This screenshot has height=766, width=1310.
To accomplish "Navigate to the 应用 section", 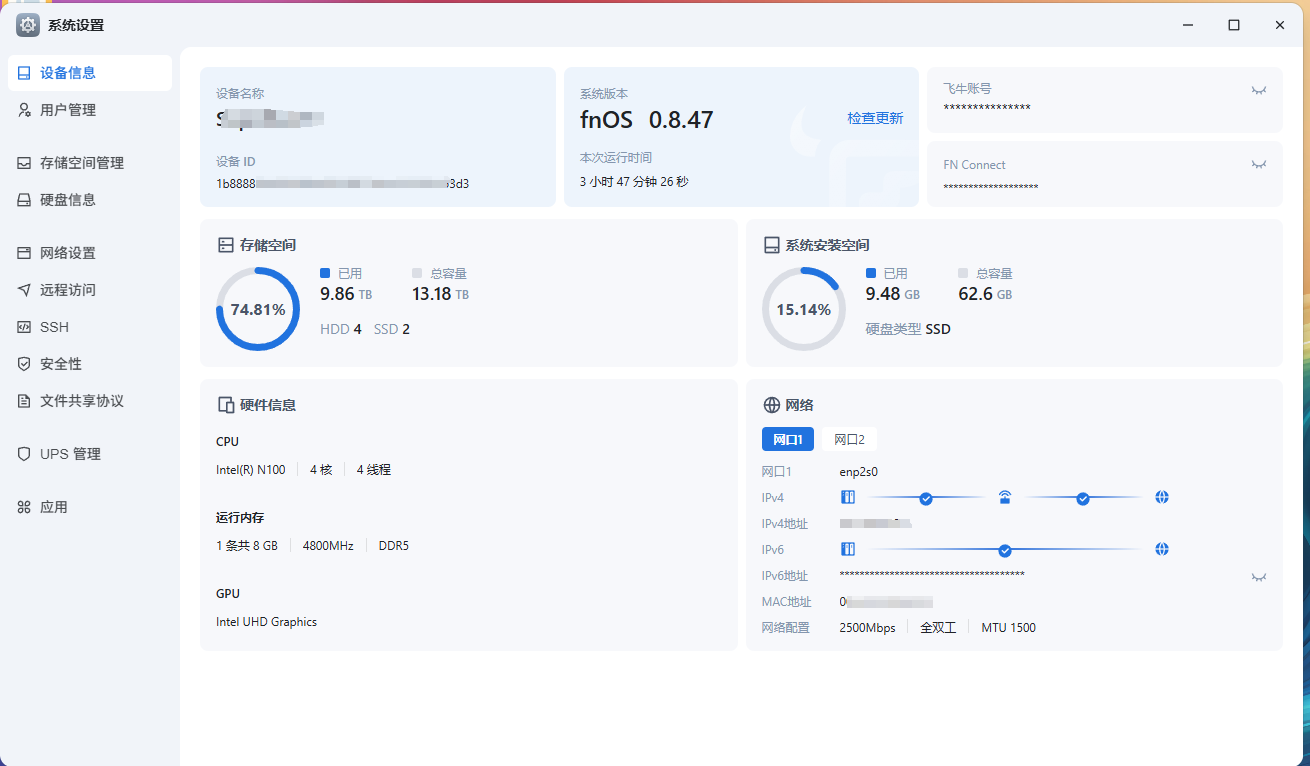I will click(x=90, y=507).
